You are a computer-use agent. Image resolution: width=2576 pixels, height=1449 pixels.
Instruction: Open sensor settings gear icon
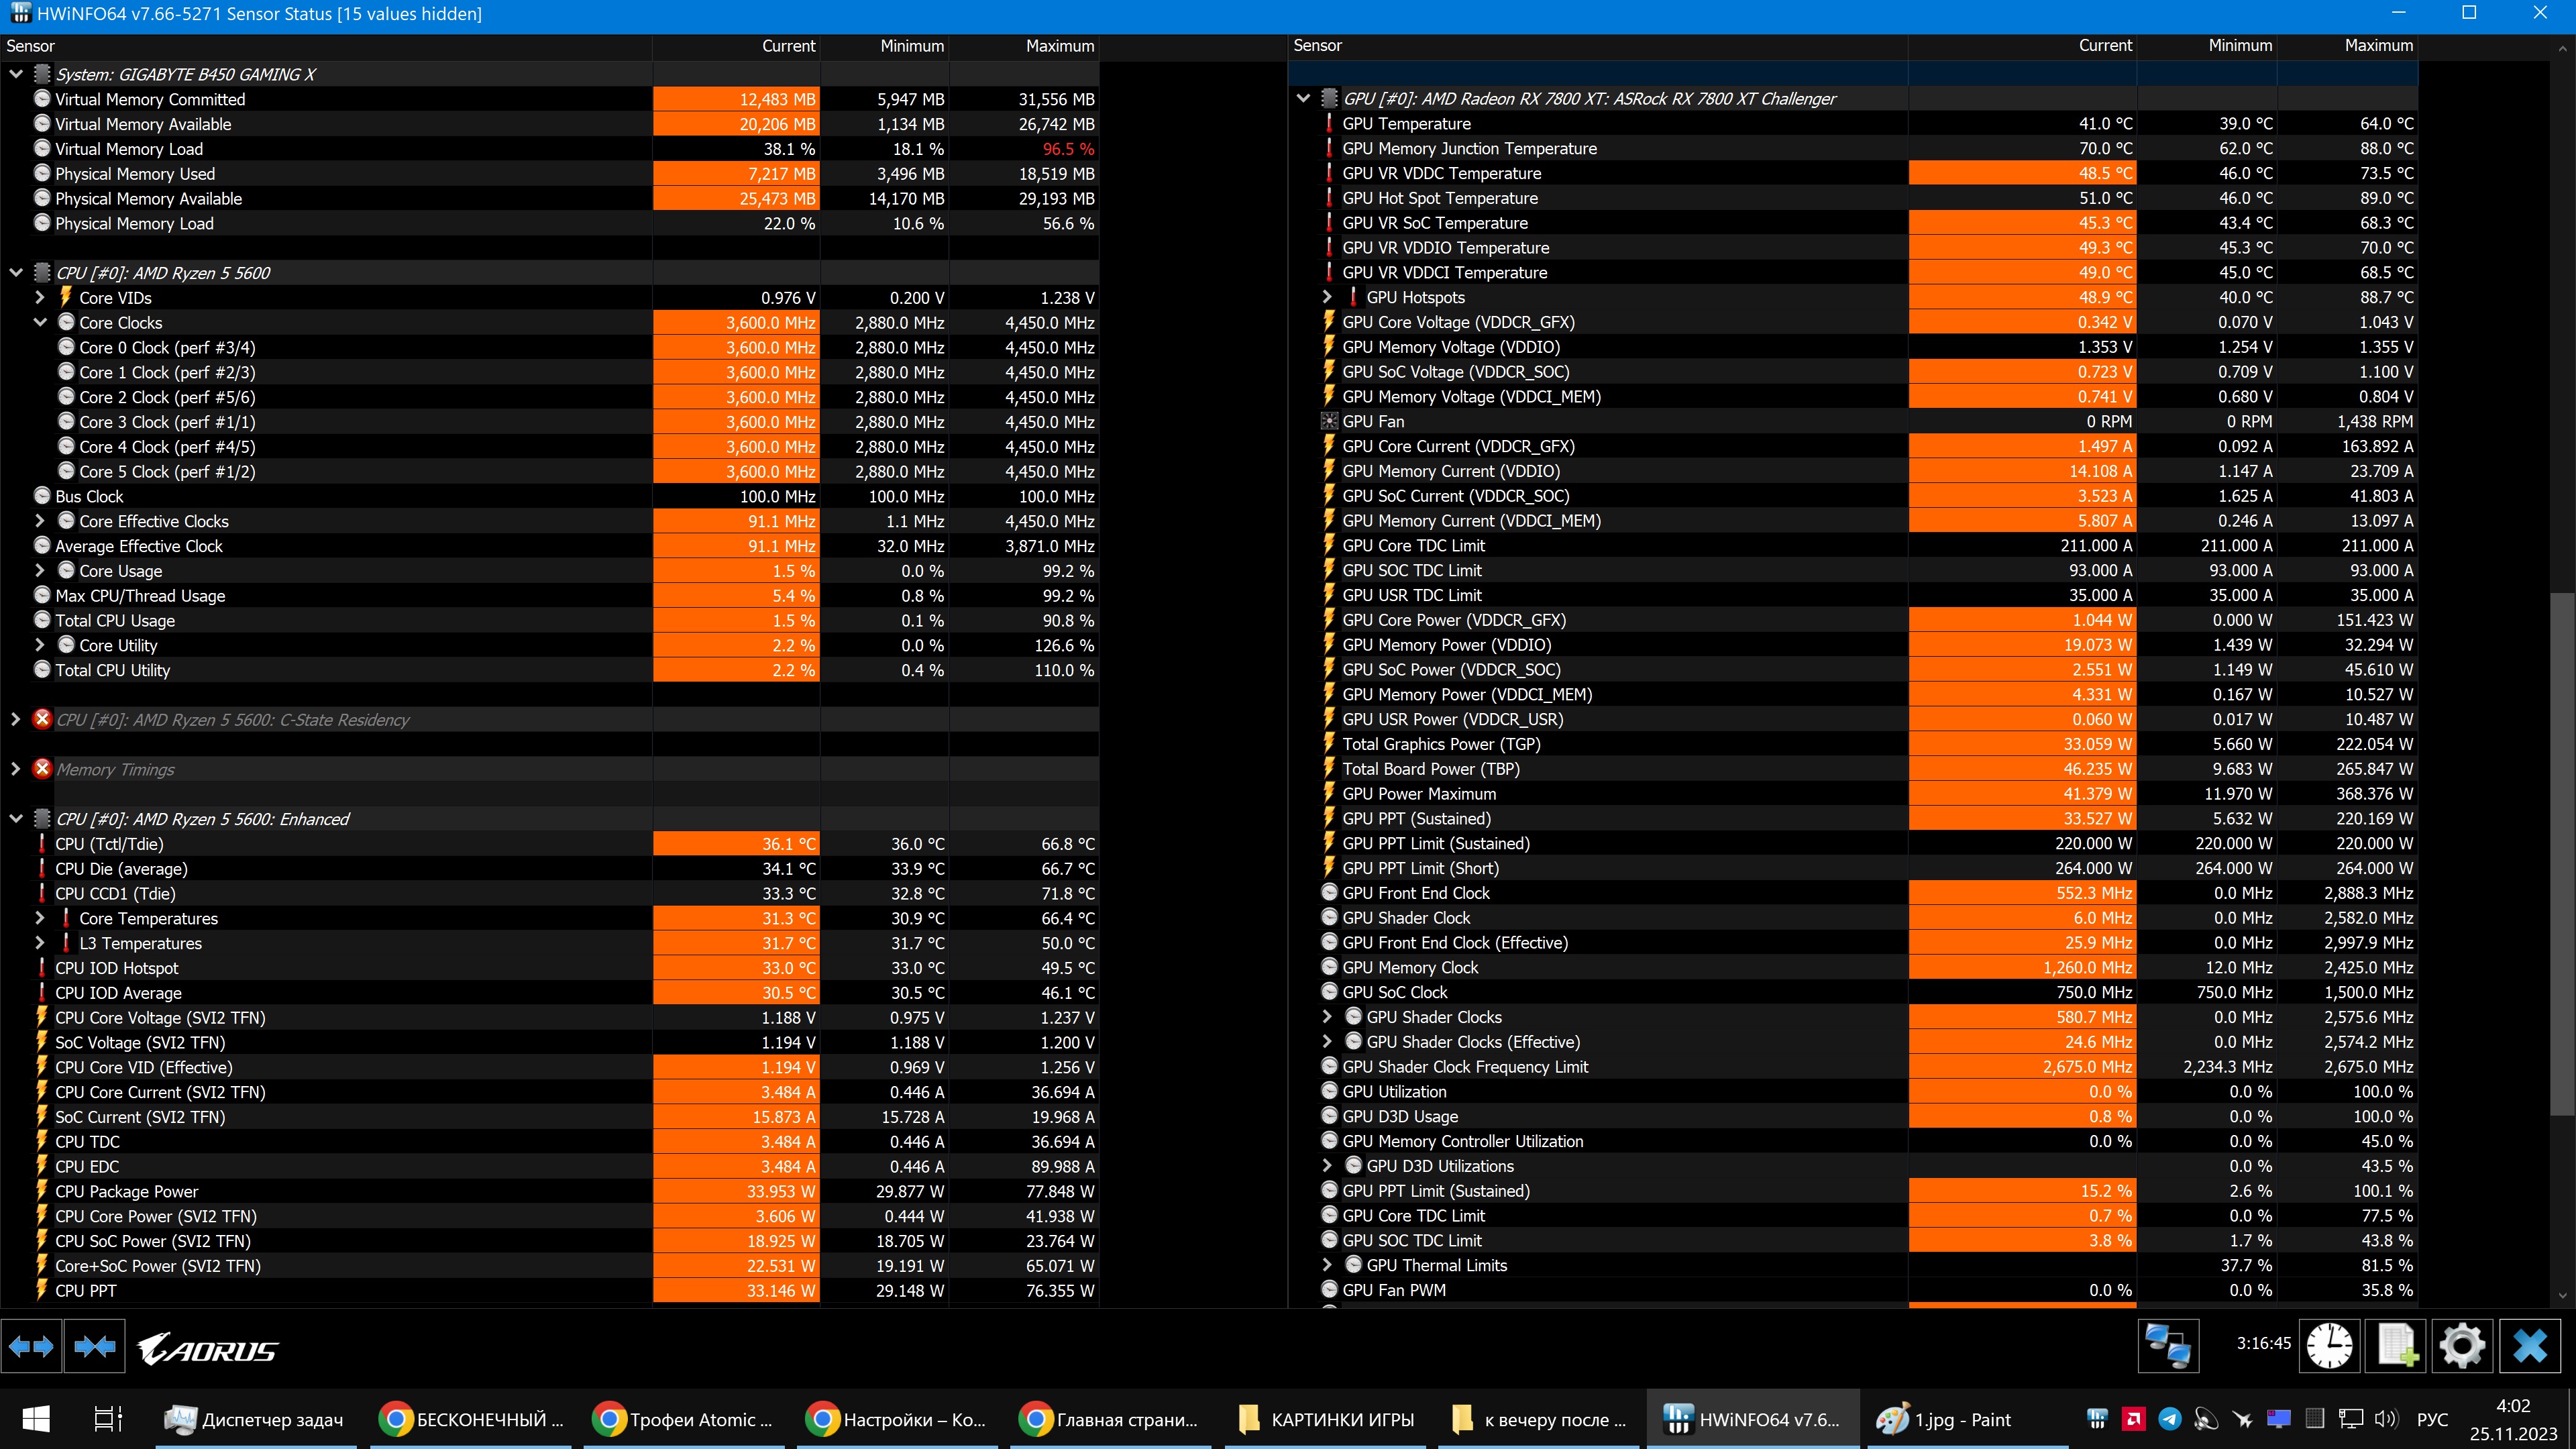[x=2462, y=1345]
